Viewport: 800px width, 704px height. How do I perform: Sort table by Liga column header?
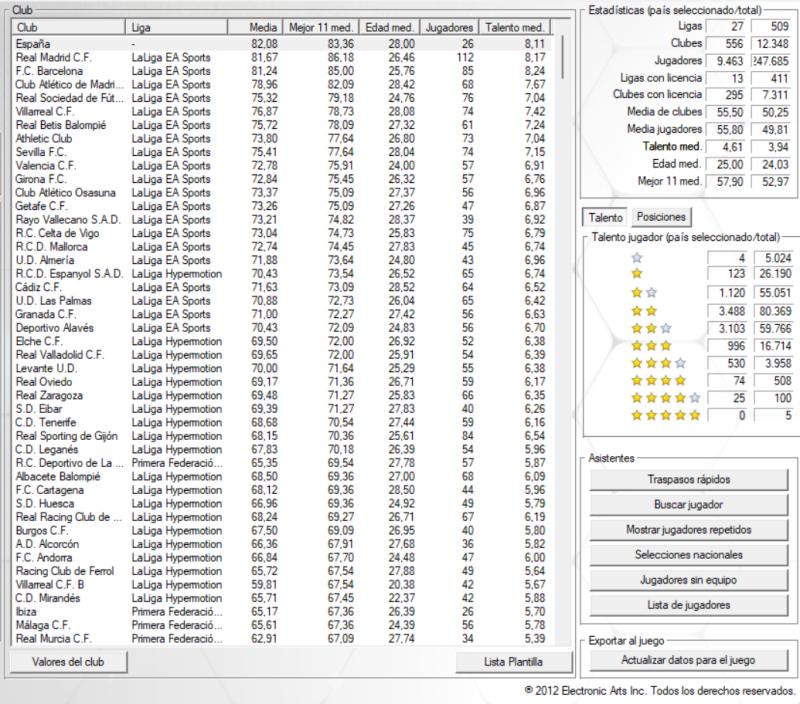click(176, 27)
